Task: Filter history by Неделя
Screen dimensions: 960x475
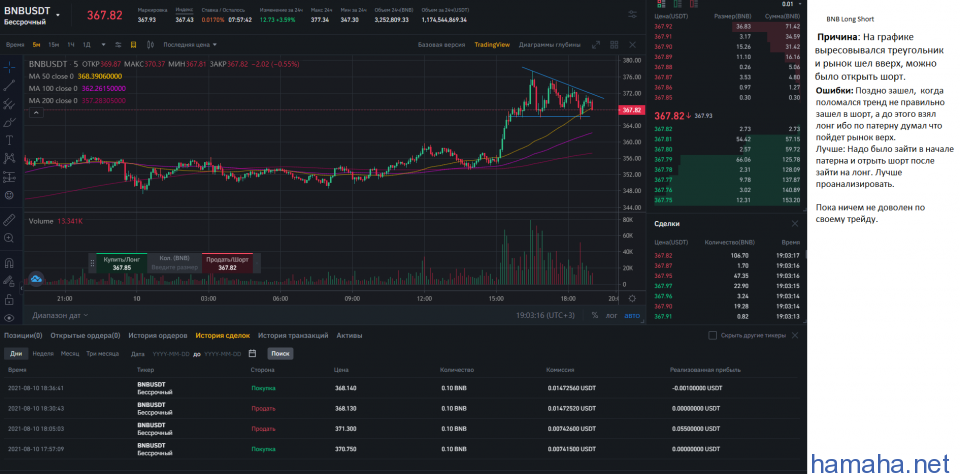Action: (43, 354)
